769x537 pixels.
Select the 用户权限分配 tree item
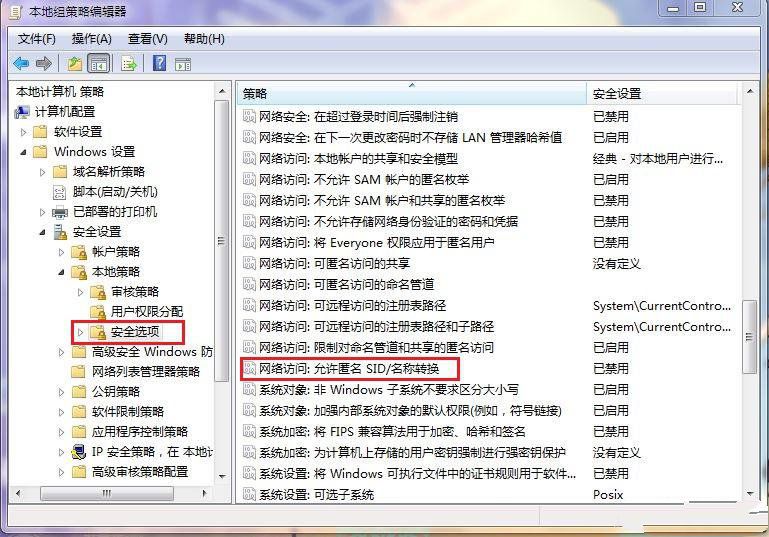[147, 312]
